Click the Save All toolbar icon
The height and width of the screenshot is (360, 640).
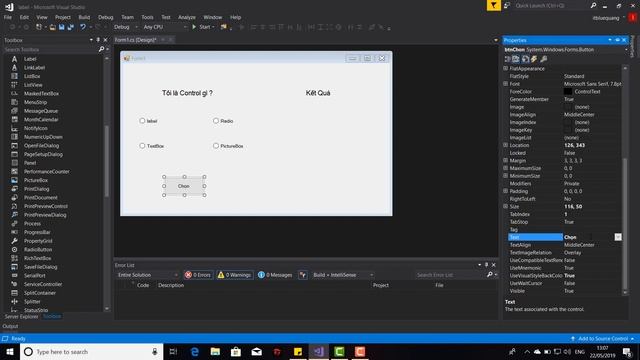71,27
